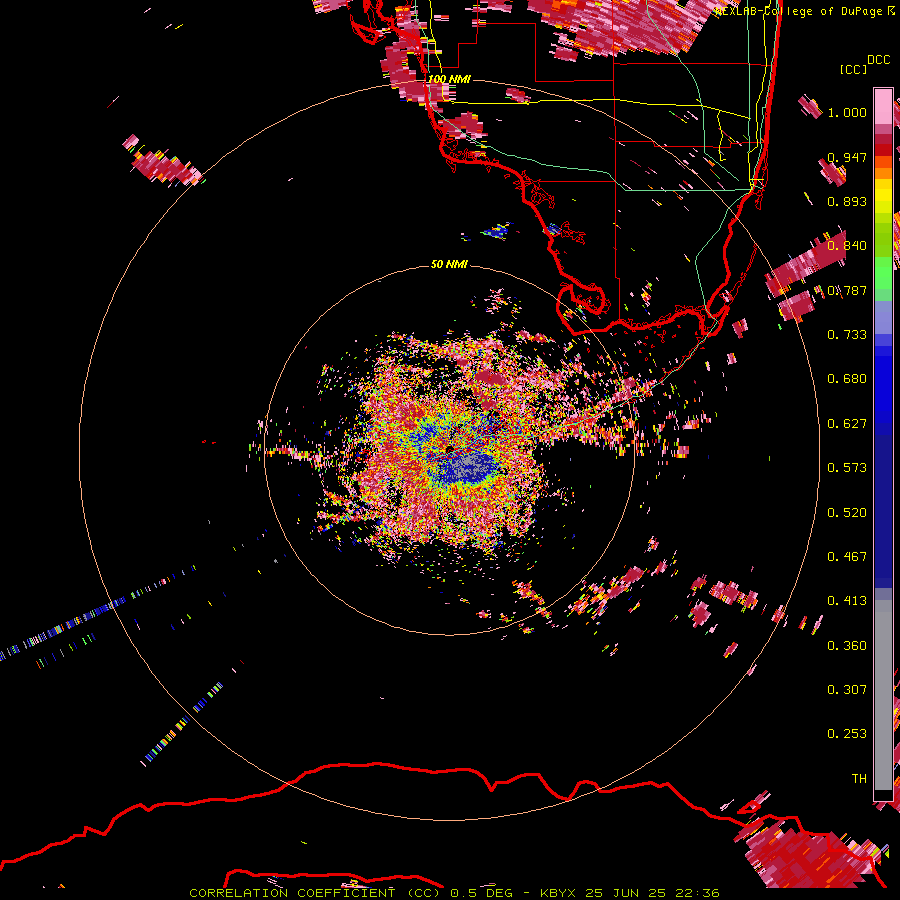This screenshot has width=900, height=900.
Task: Click the 0.573 scale value
Action: point(847,468)
